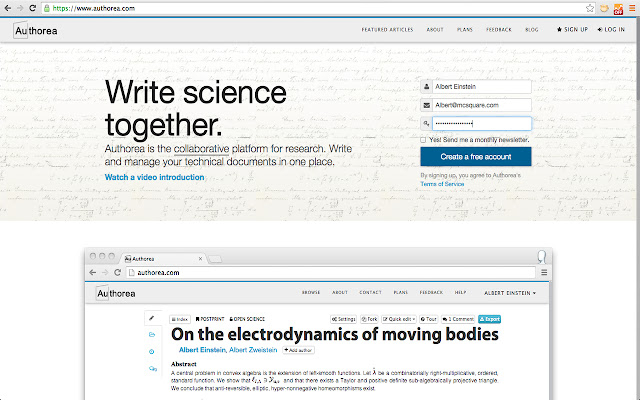Click the green padlock security icon
The width and height of the screenshot is (640, 400).
tap(47, 8)
